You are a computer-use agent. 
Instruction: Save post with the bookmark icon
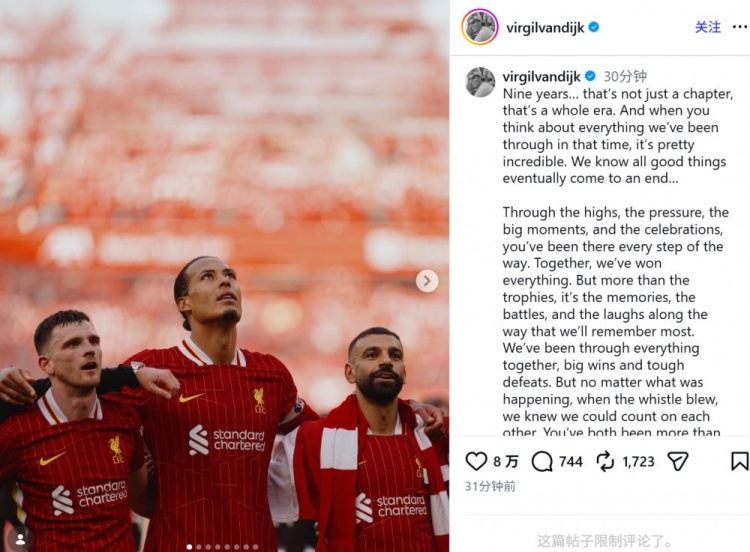tap(739, 461)
